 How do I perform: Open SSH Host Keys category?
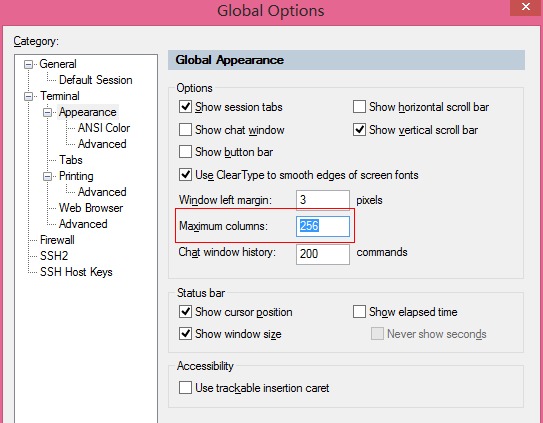pyautogui.click(x=76, y=272)
